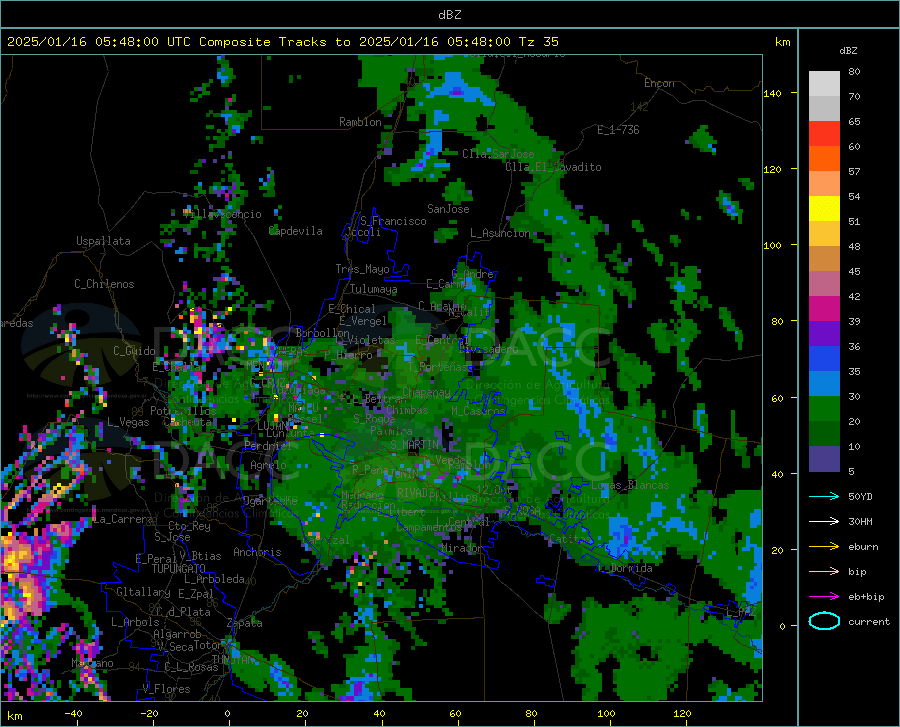
Task: Click the Anchoris map label
Action: [257, 552]
